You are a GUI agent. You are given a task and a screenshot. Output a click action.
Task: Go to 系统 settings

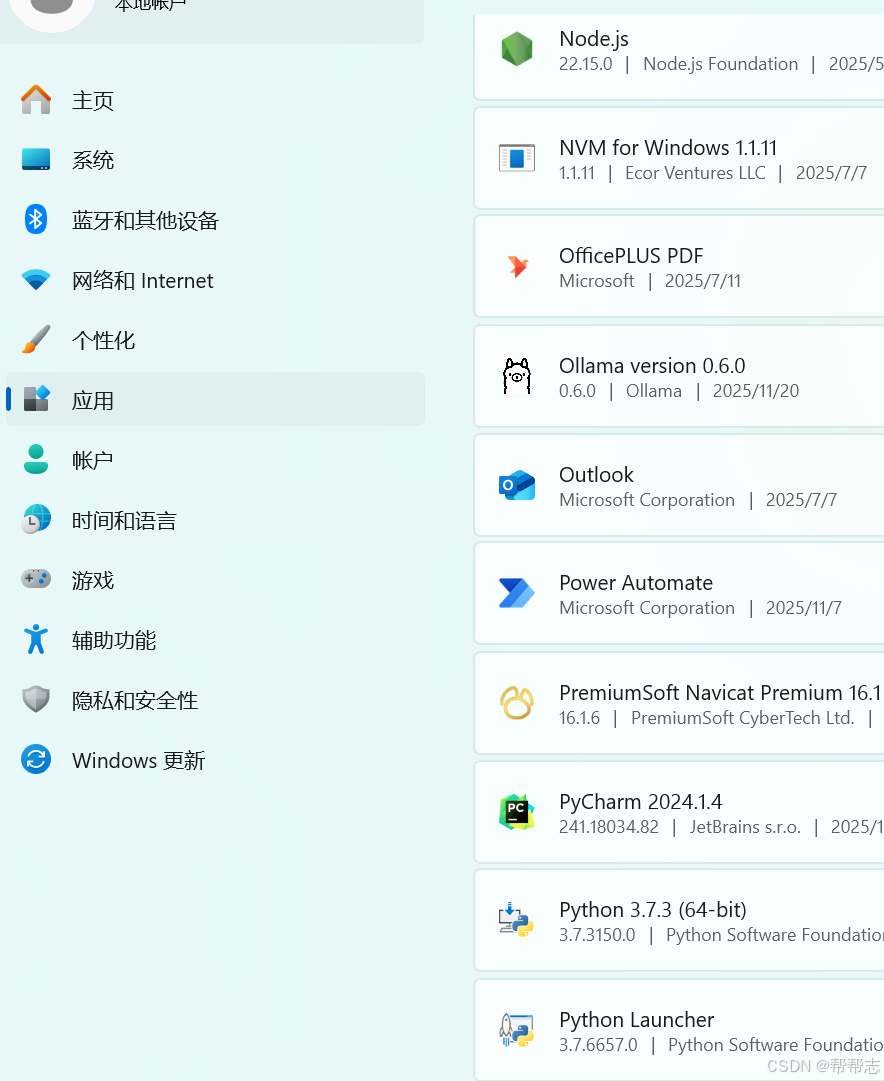(215, 159)
